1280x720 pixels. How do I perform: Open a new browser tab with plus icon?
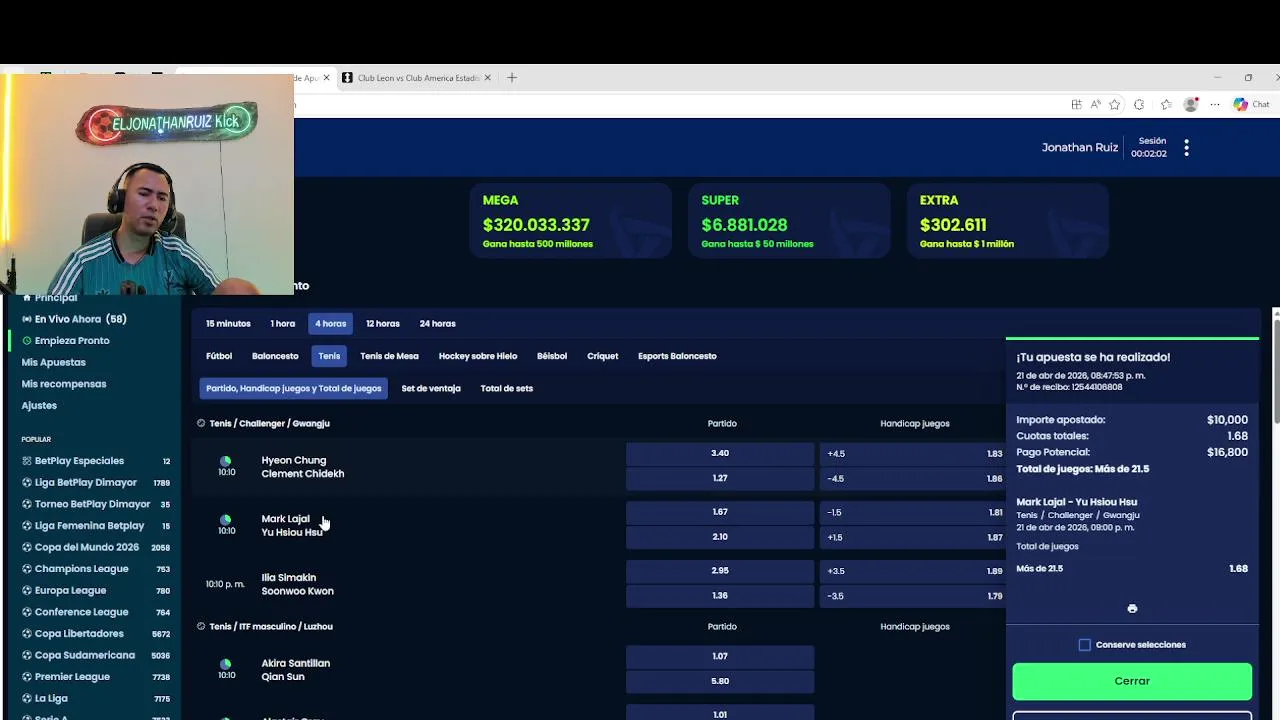pos(512,78)
